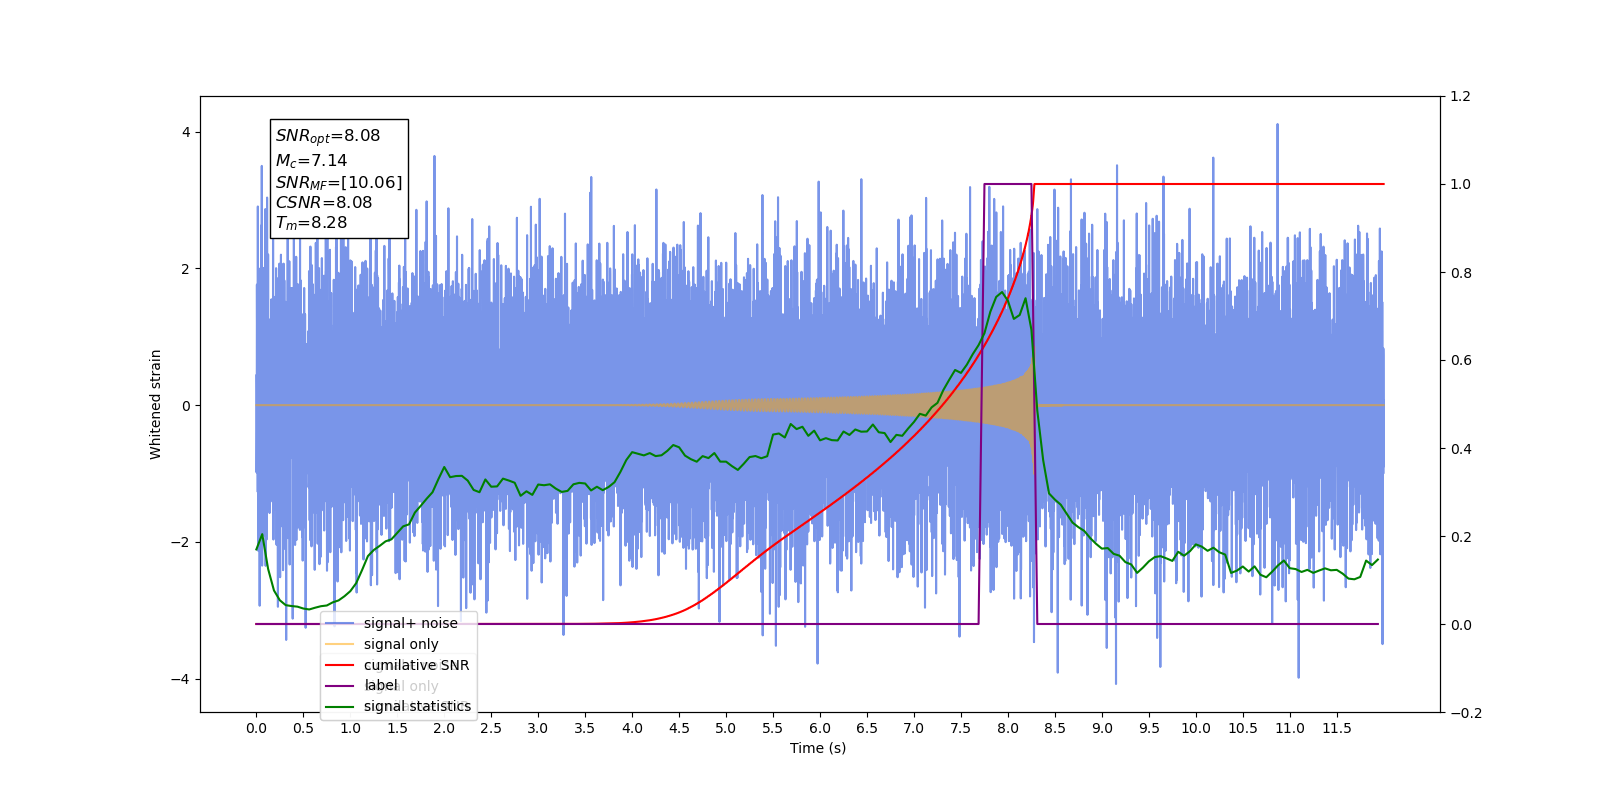Image resolution: width=1600 pixels, height=800 pixels.
Task: Click the 'SNRopt=8.08' annotation line
Action: click(328, 136)
